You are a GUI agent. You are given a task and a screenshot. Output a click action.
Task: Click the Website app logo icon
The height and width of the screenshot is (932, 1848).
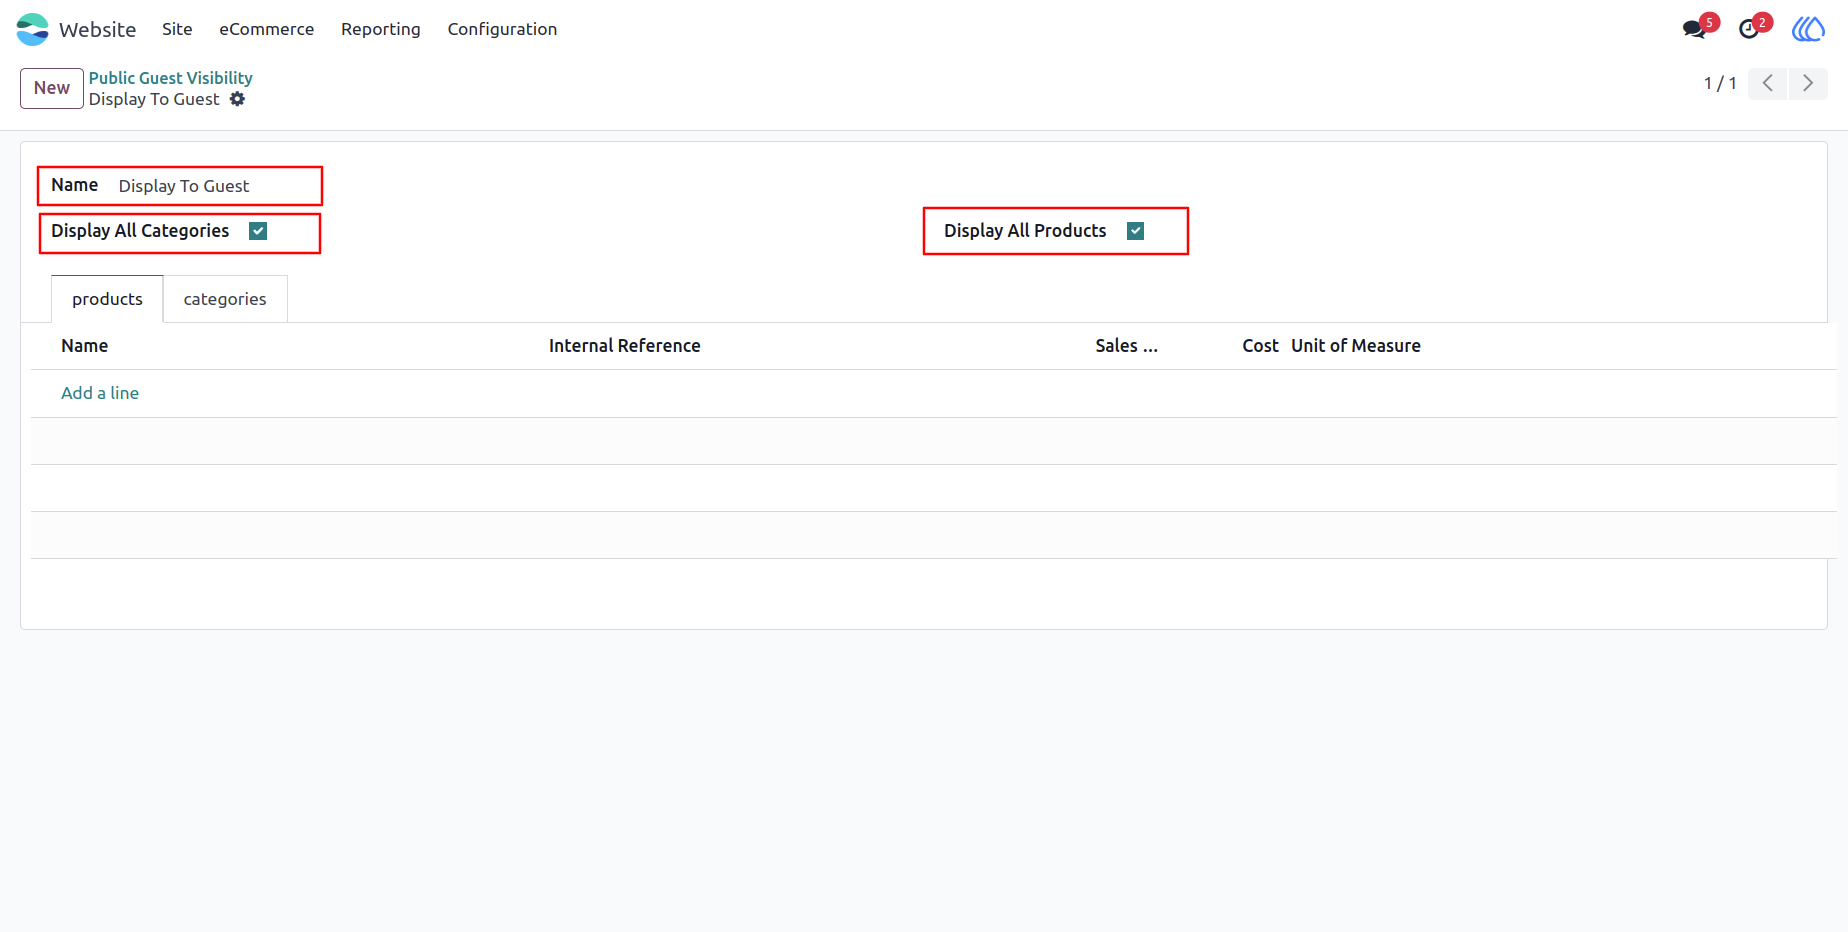click(x=32, y=29)
